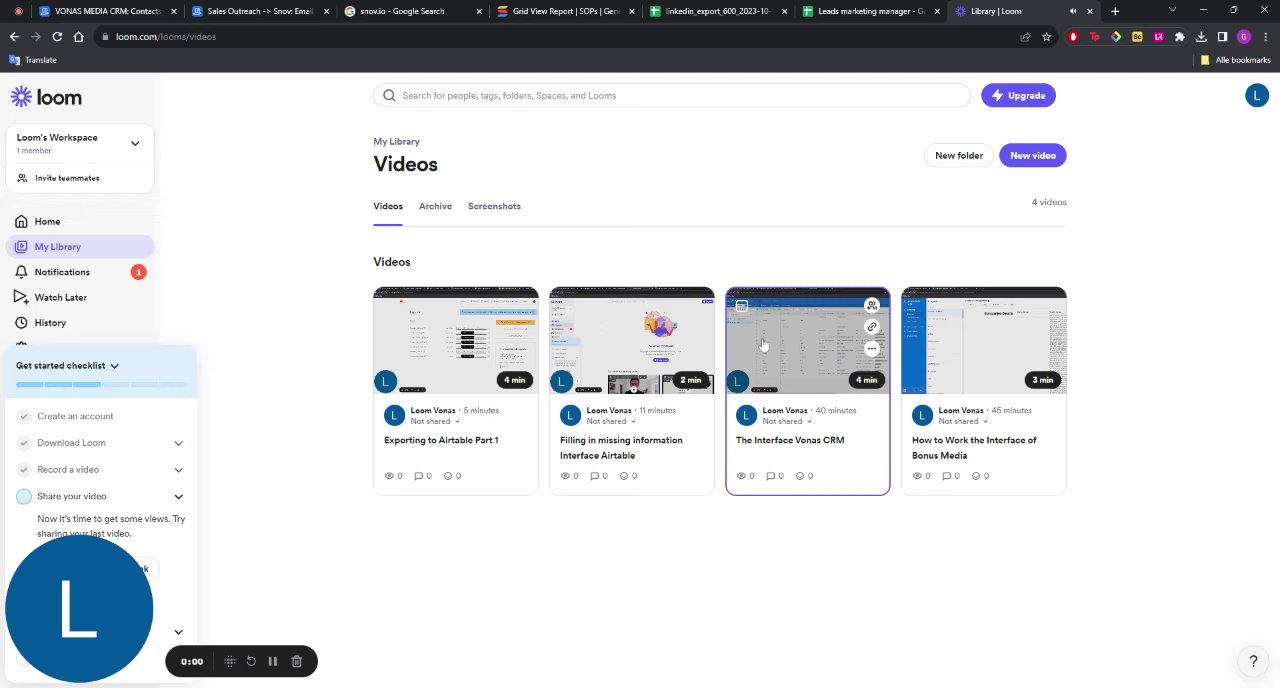Click the Translate bookmark
The image size is (1280, 688).
33,60
